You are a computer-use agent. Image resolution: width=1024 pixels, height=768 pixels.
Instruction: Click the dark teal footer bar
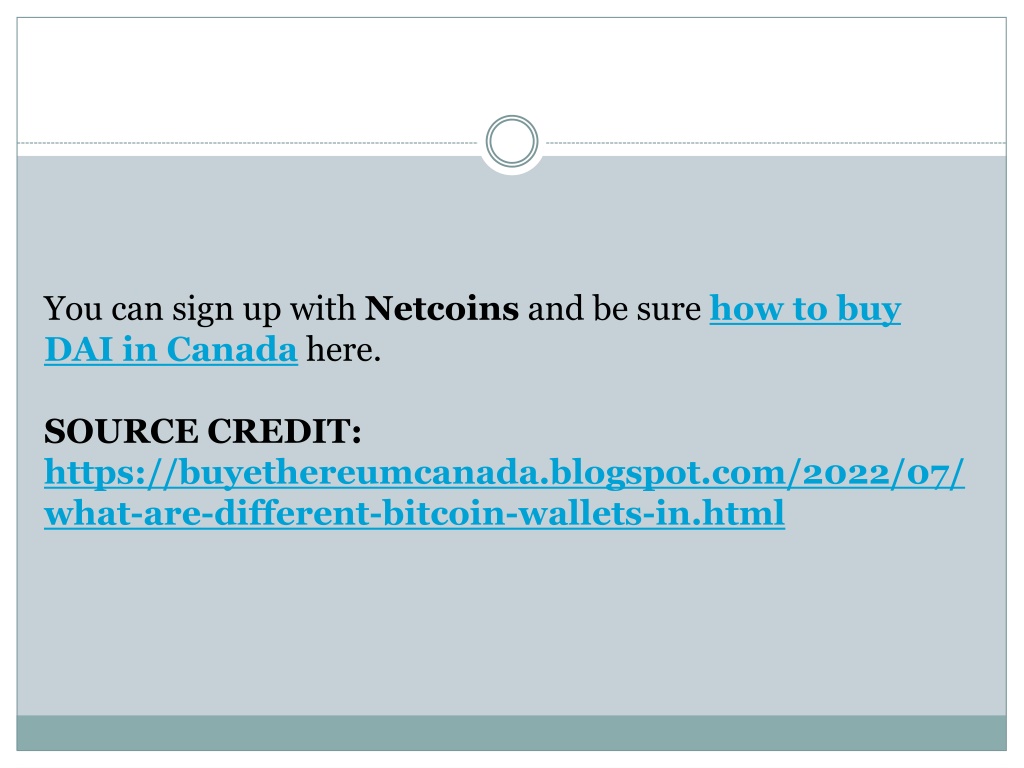pos(511,733)
